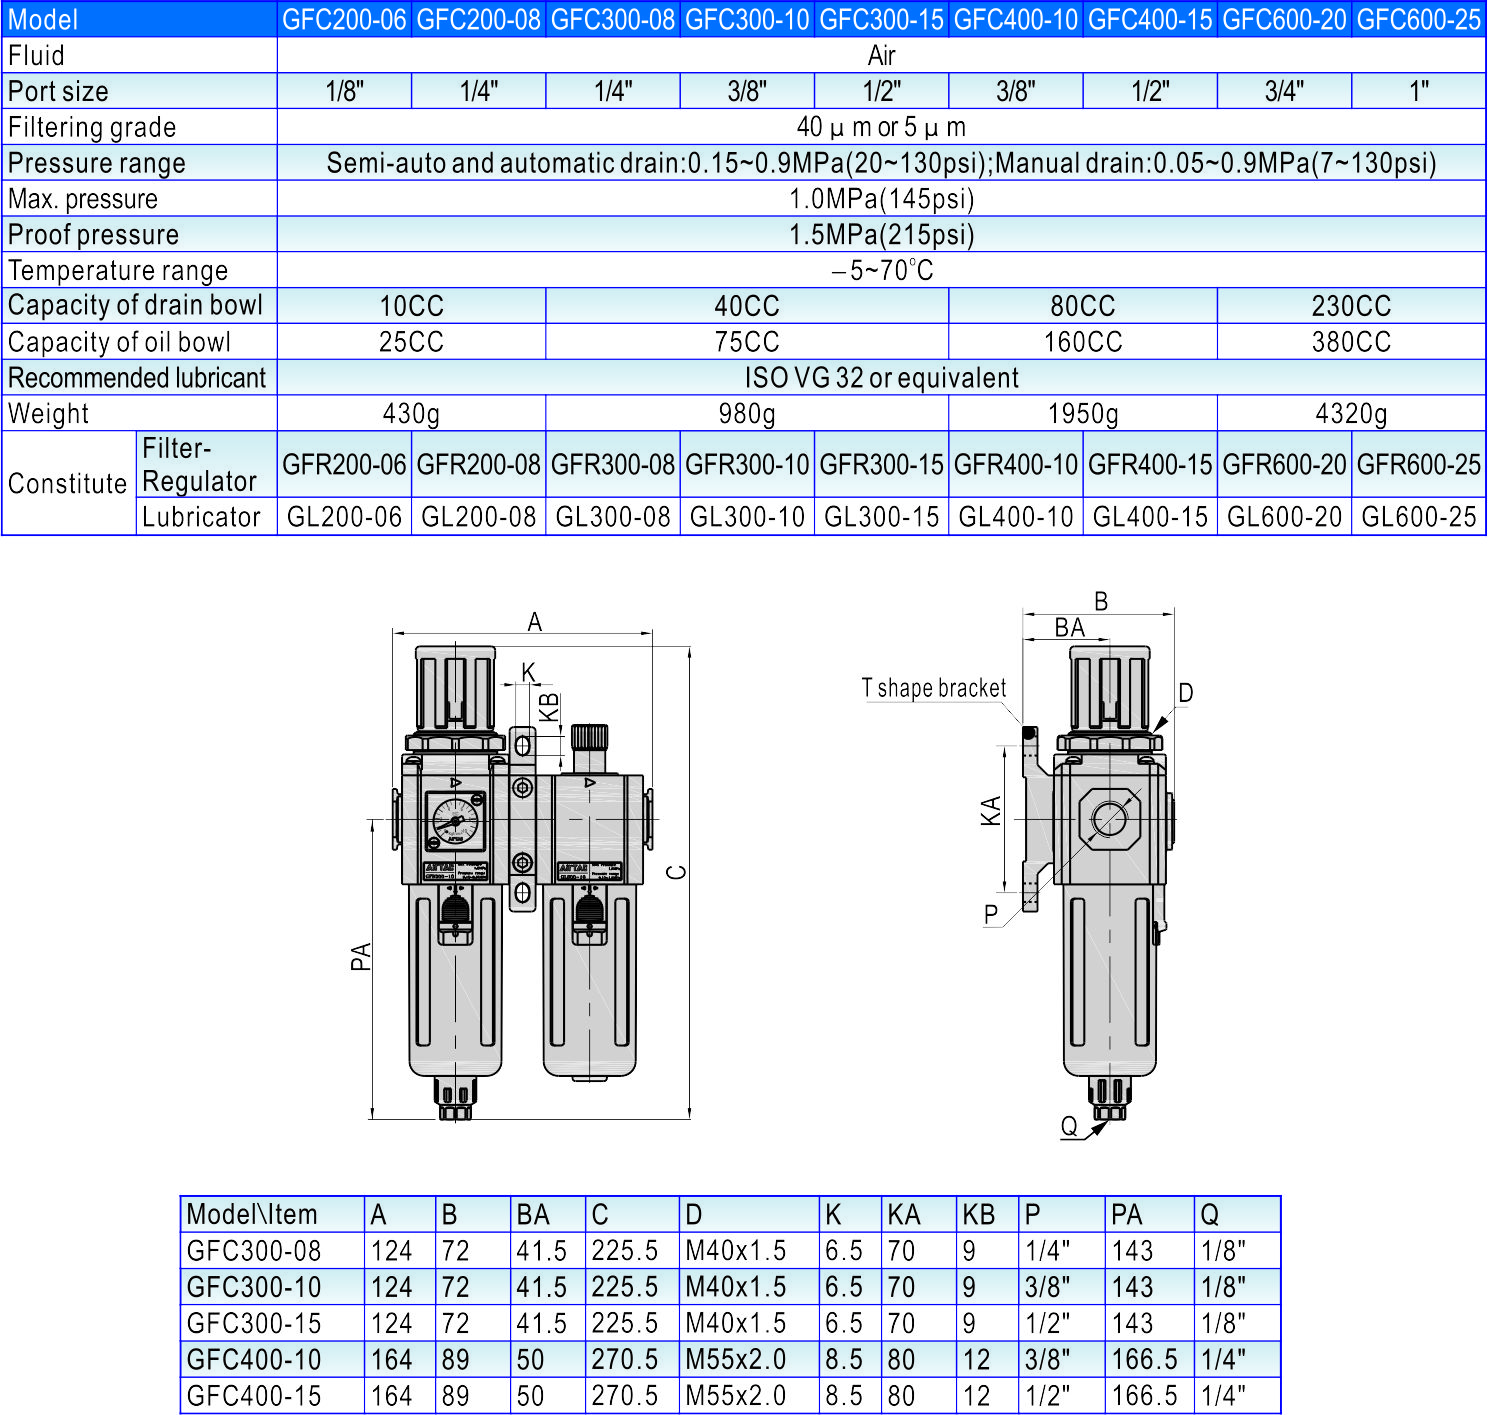Select the 1.0MPa(145psi) max pressure value
Screen dimensions: 1488x1415
tap(881, 199)
